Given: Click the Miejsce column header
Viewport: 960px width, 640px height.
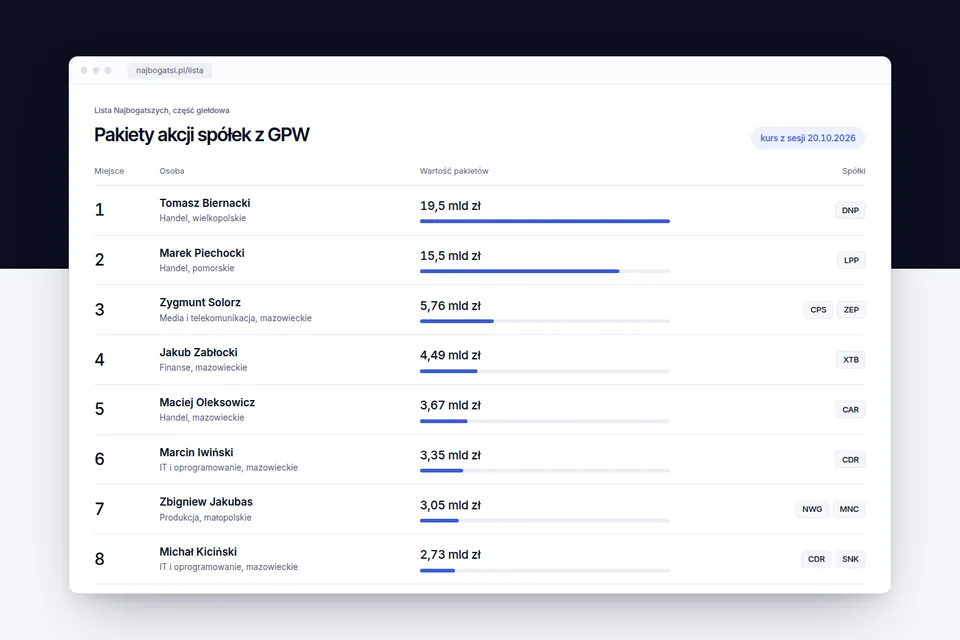Looking at the screenshot, I should (109, 171).
